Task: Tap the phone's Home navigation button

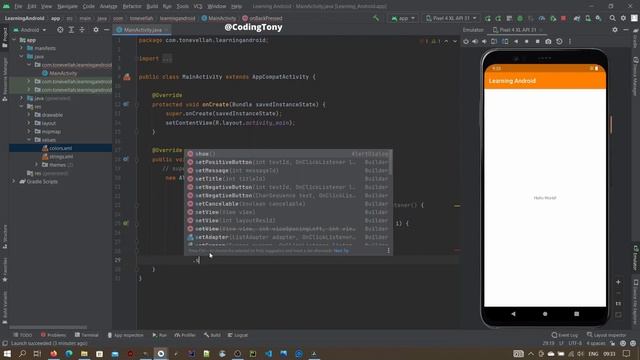Action: pyautogui.click(x=545, y=314)
